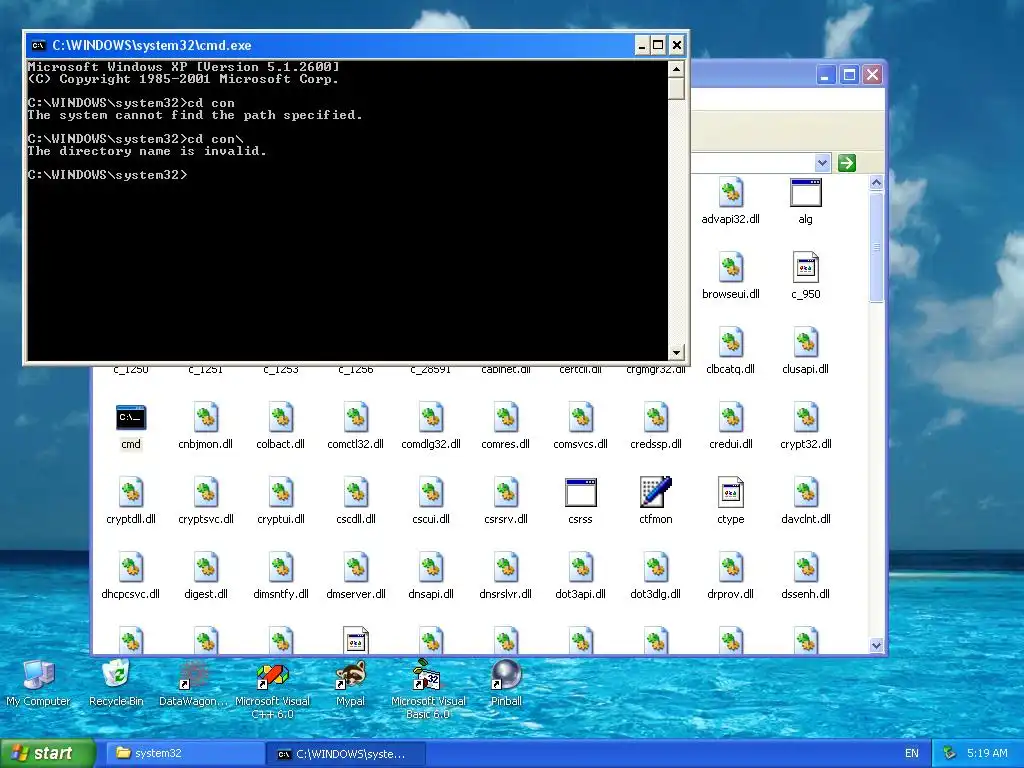Switch to the system32 taskbar button
This screenshot has height=768, width=1024.
[x=184, y=753]
